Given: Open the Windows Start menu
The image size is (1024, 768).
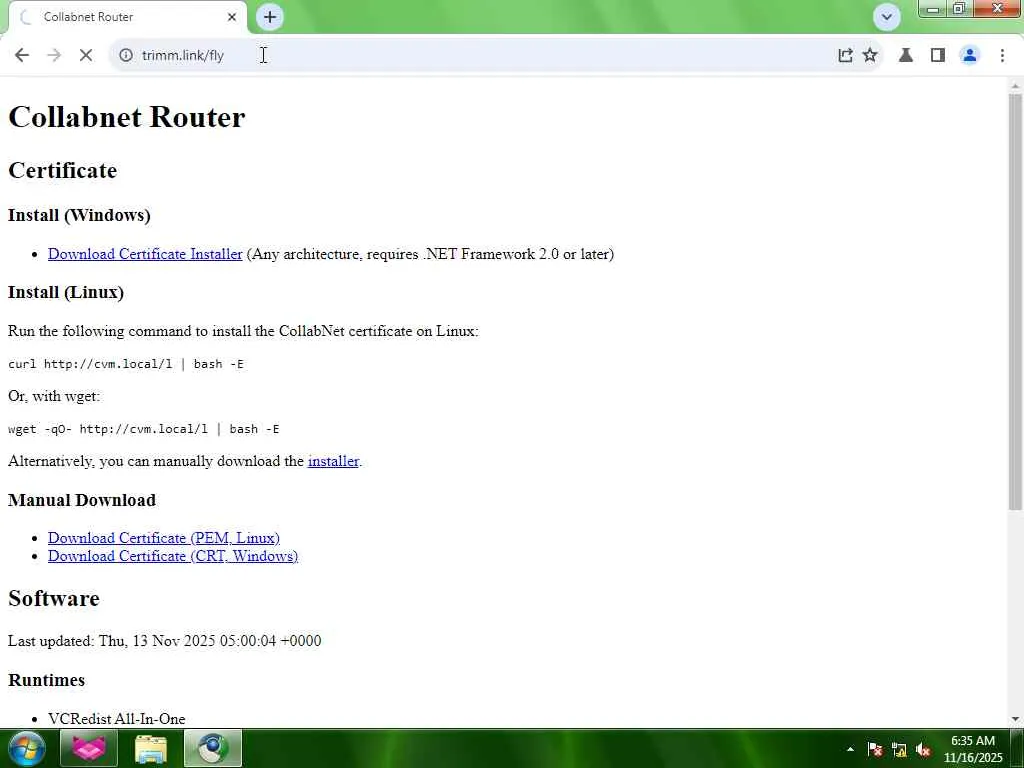Looking at the screenshot, I should tap(25, 748).
